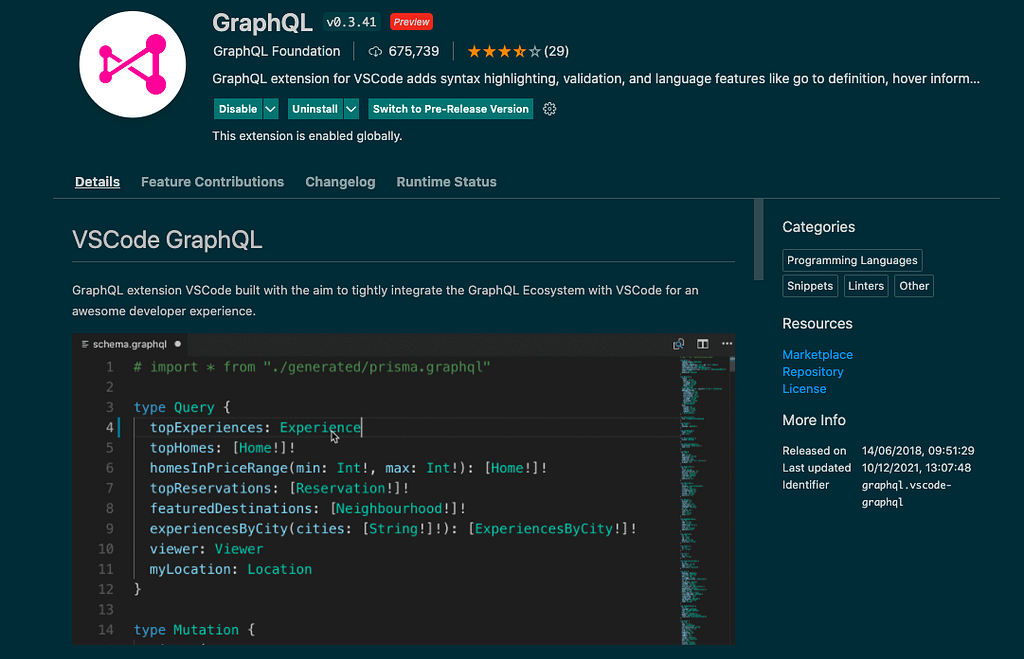Click the Programming Languages category tag
The width and height of the screenshot is (1024, 659).
852,260
